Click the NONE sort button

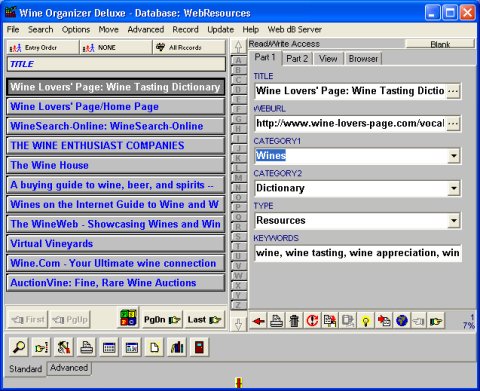116,47
